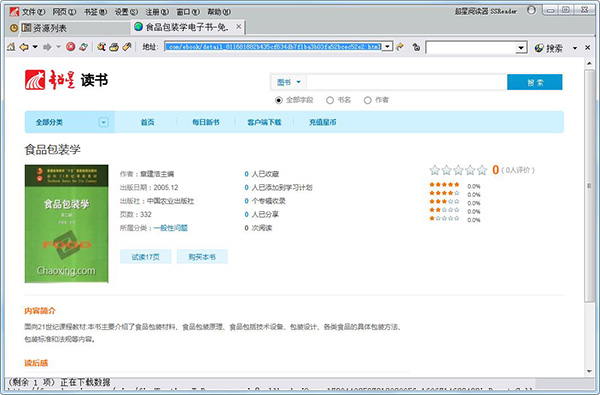
Task: Select the 全部字段 radio button
Action: pyautogui.click(x=279, y=100)
